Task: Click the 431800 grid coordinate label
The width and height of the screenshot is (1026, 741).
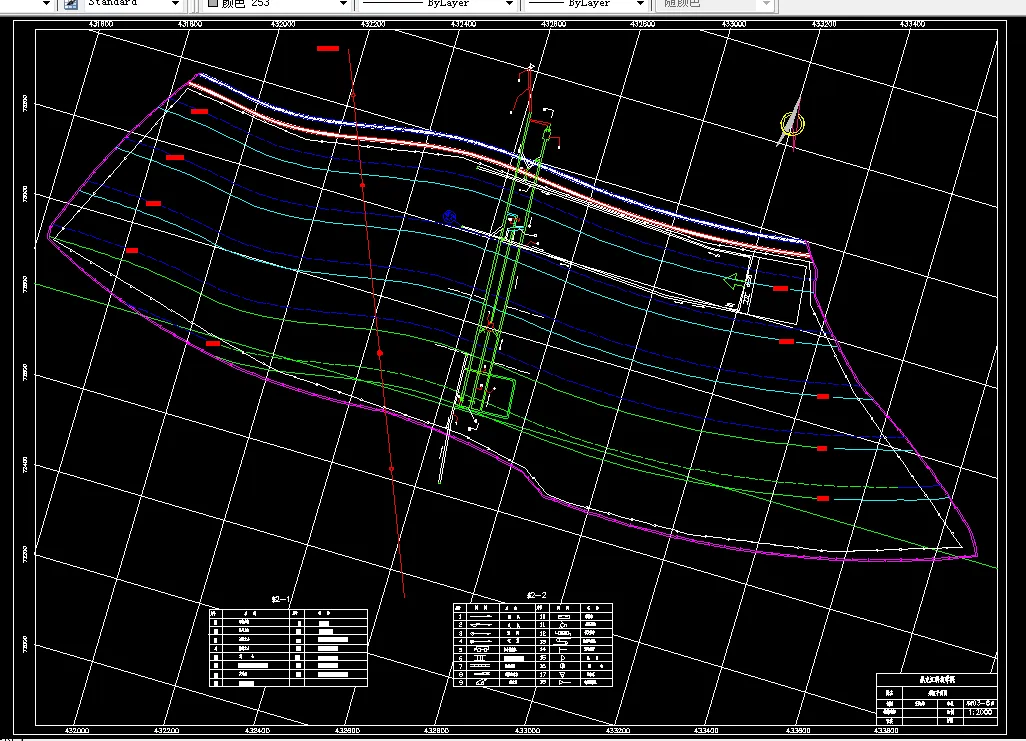Action: [x=190, y=24]
